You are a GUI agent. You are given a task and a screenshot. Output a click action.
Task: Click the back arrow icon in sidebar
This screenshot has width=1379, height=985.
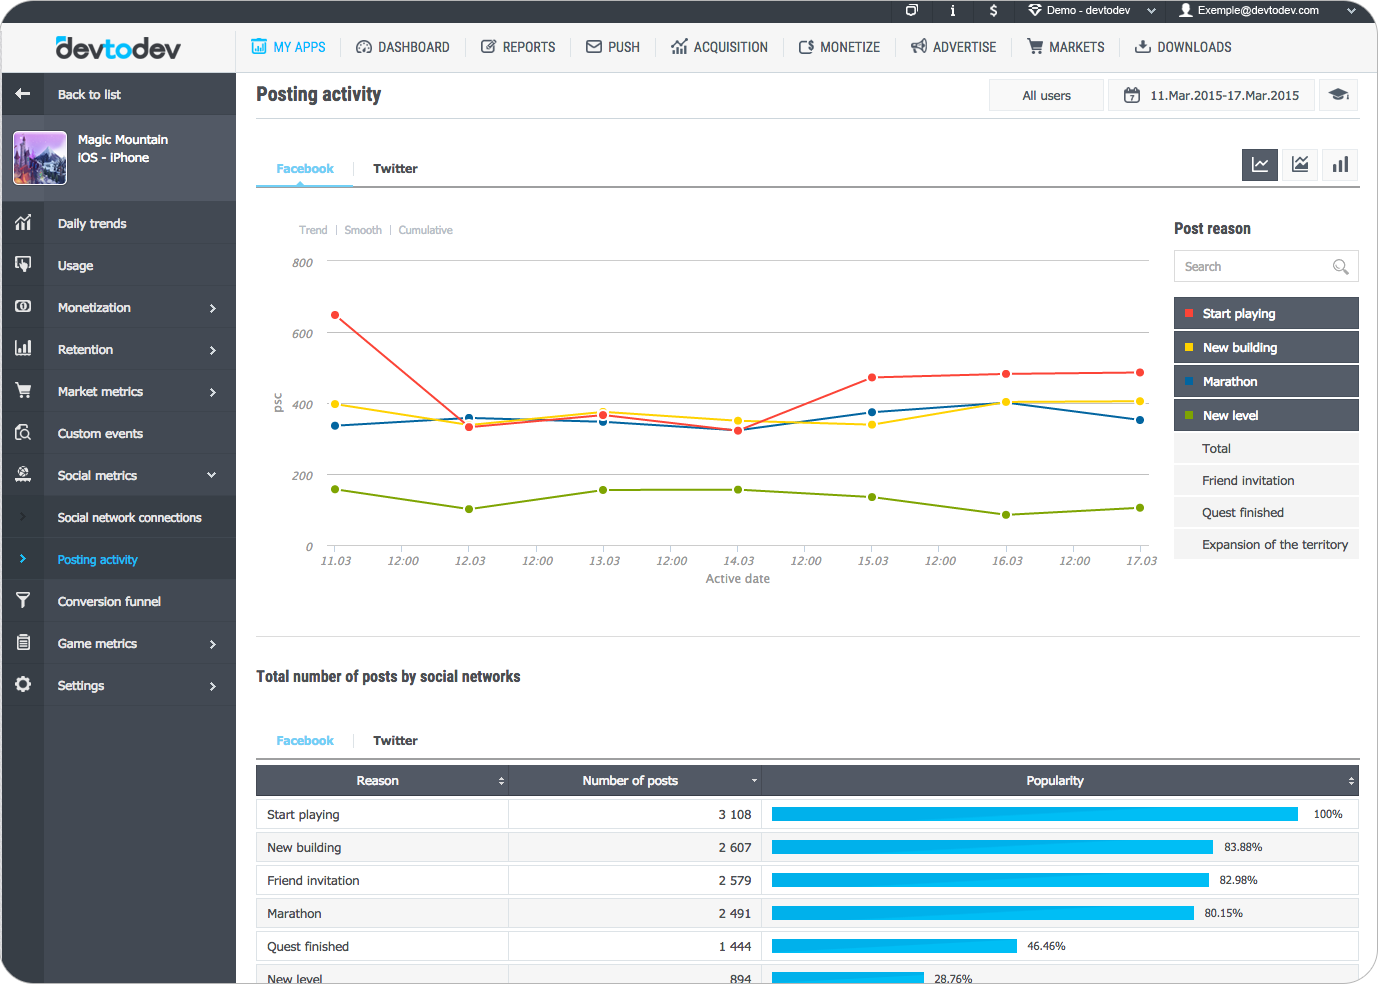pos(23,94)
